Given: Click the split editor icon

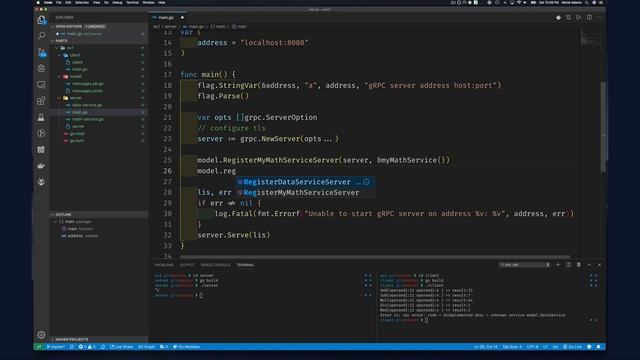Looking at the screenshot, I should tap(589, 18).
